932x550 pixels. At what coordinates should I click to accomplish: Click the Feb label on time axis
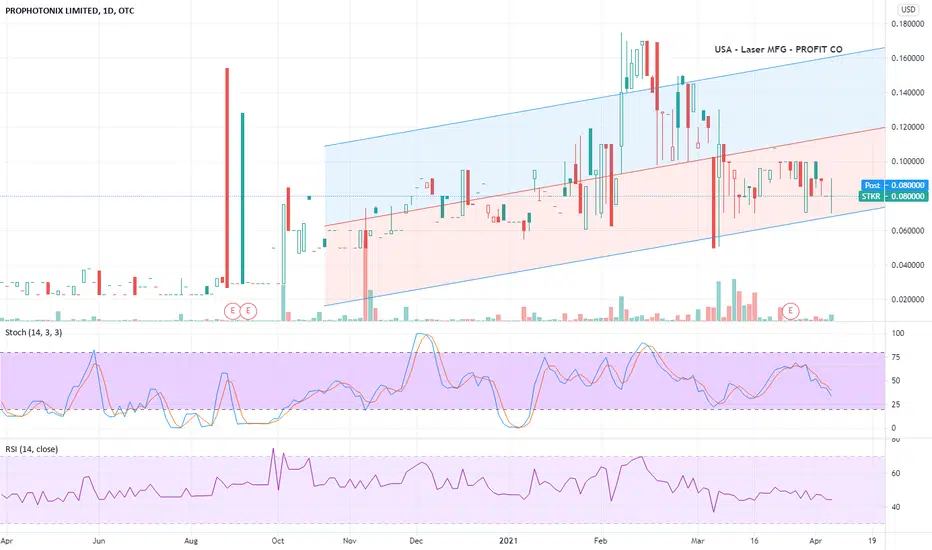coord(600,540)
